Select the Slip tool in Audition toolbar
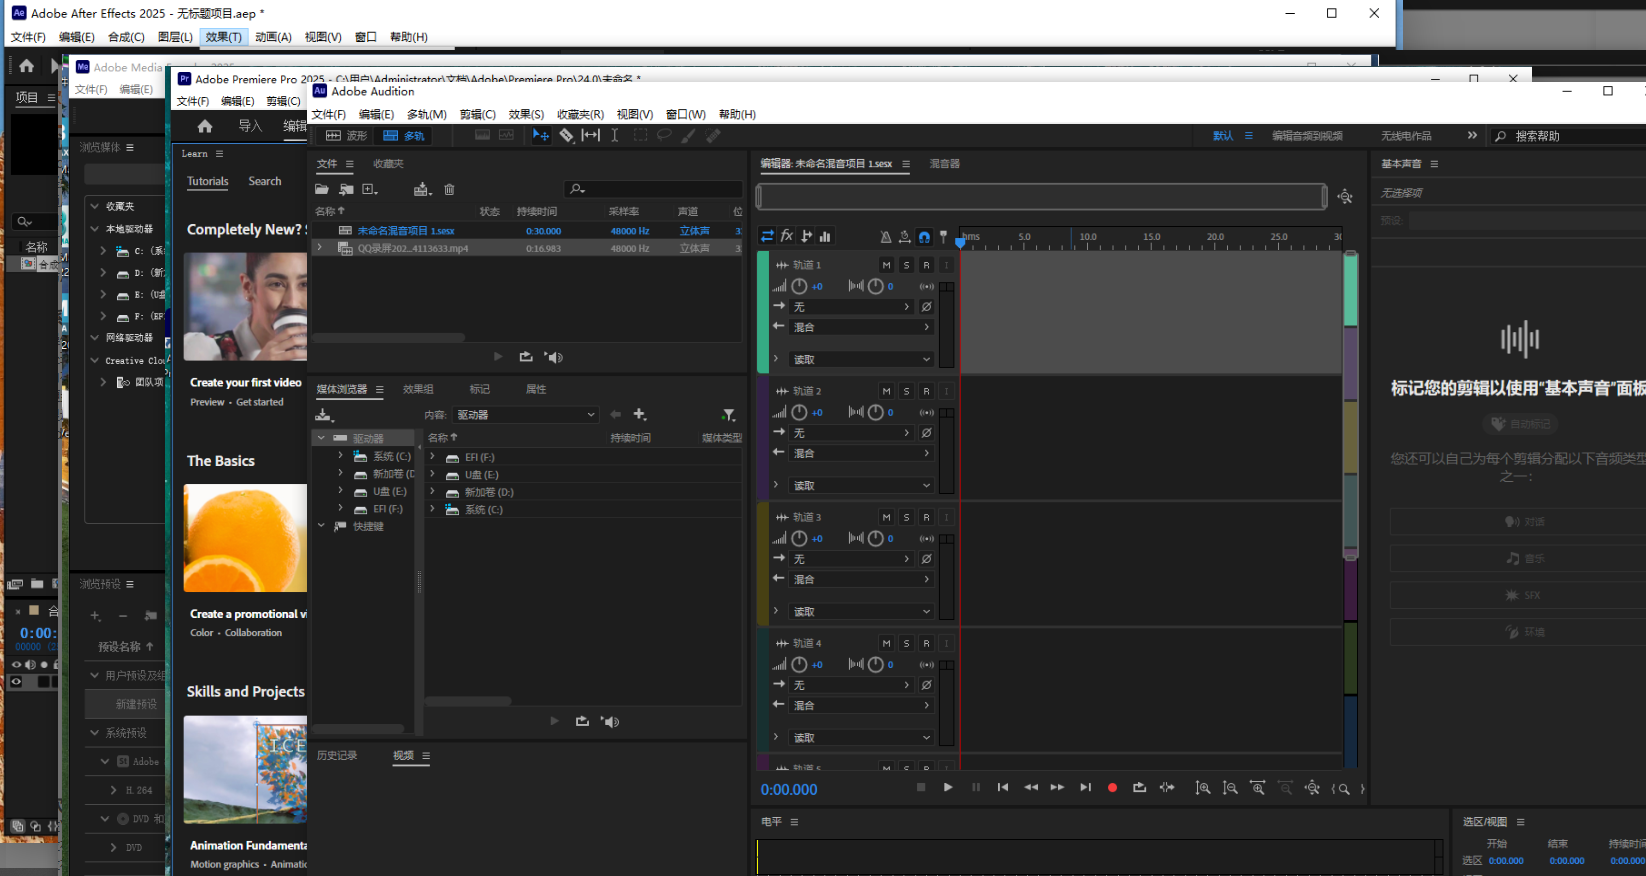Image resolution: width=1646 pixels, height=876 pixels. (591, 135)
